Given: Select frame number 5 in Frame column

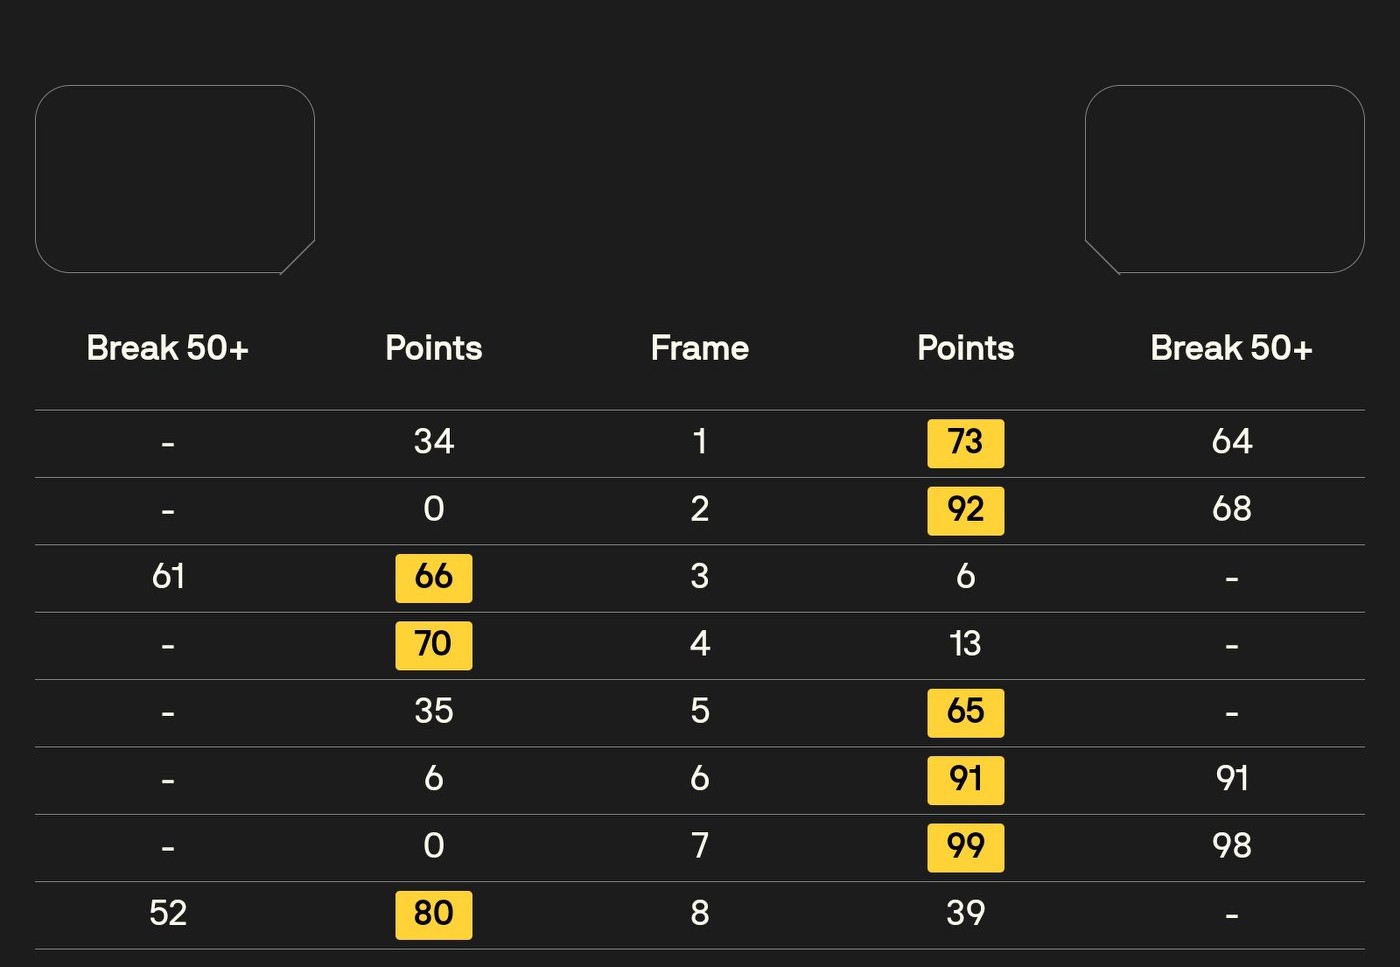Looking at the screenshot, I should point(699,711).
